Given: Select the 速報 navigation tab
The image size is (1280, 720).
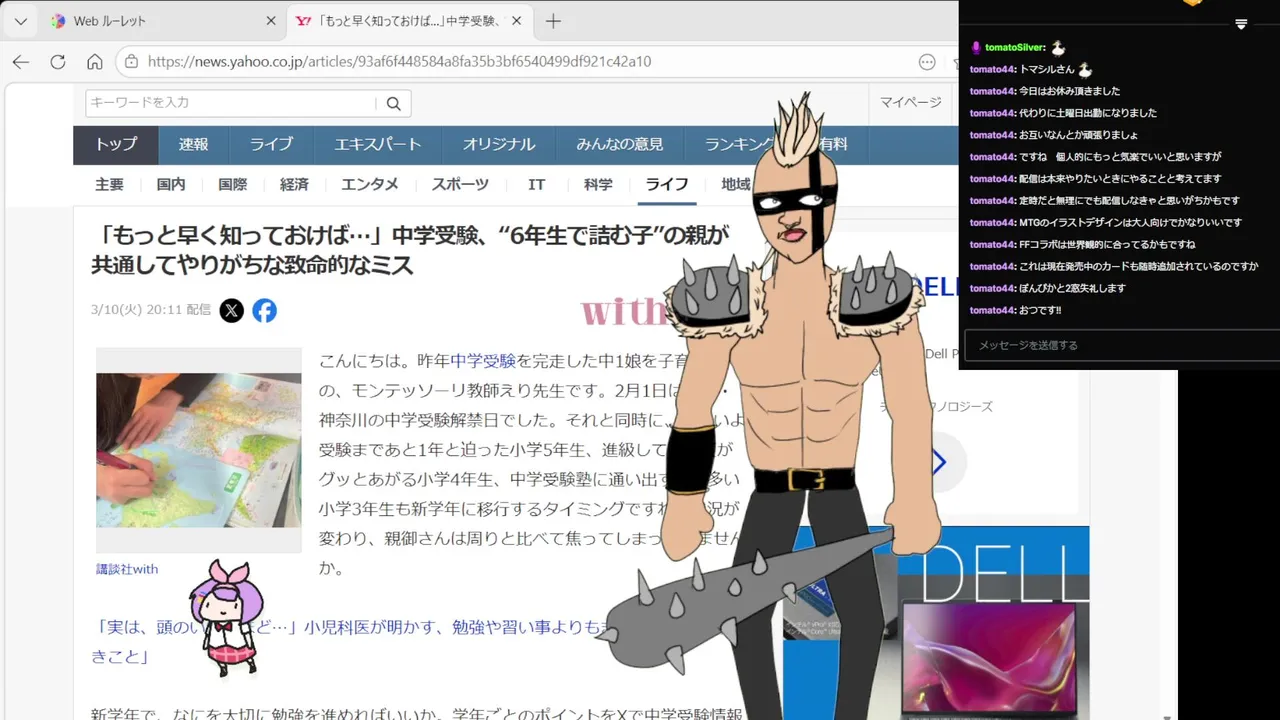Looking at the screenshot, I should (194, 144).
